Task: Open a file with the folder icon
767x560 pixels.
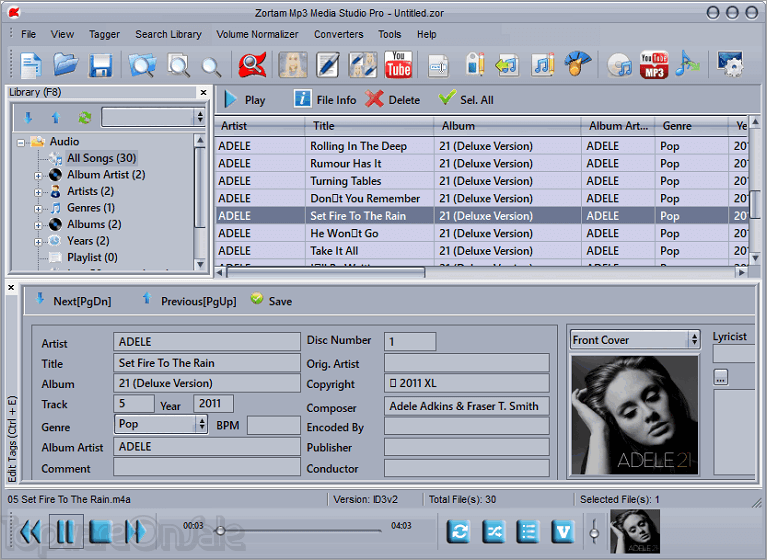Action: tap(66, 65)
